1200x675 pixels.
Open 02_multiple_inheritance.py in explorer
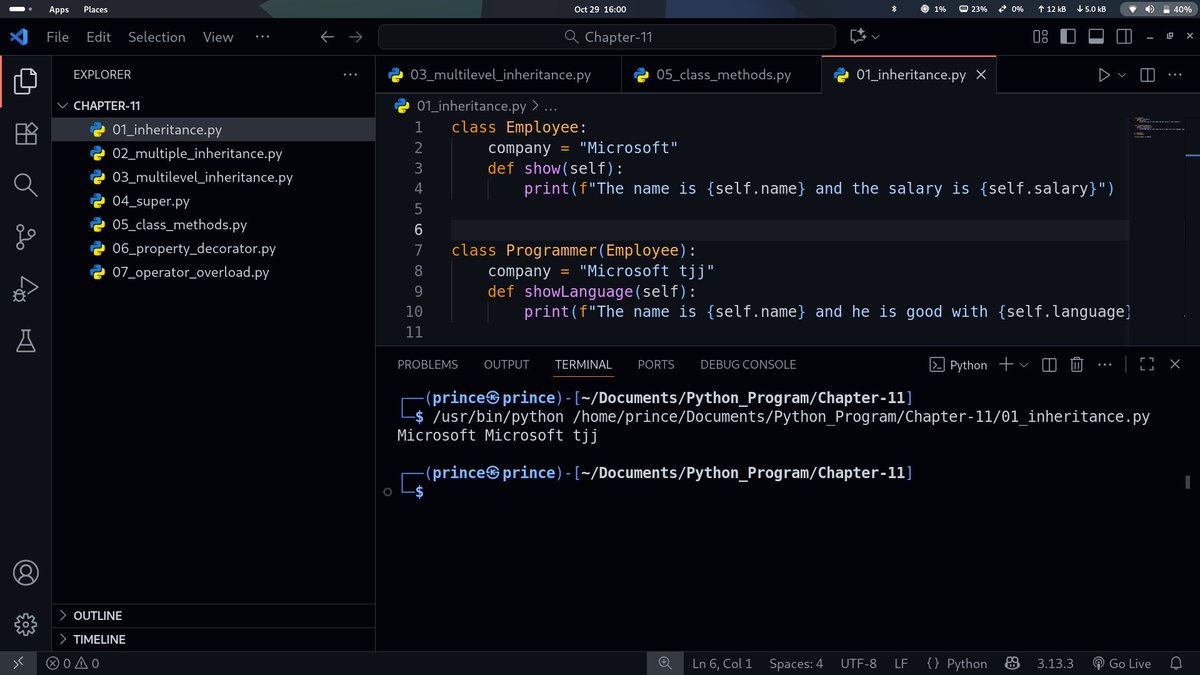point(215,153)
